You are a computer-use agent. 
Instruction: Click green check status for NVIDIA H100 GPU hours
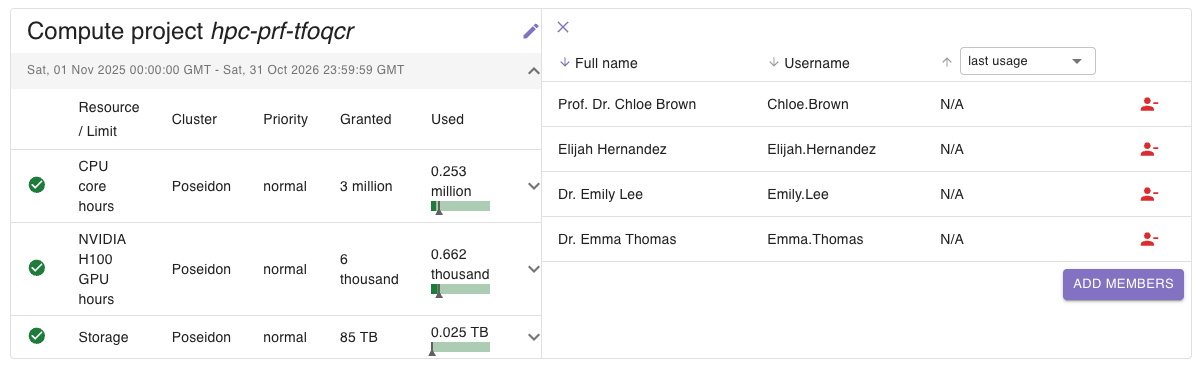pyautogui.click(x=37, y=268)
